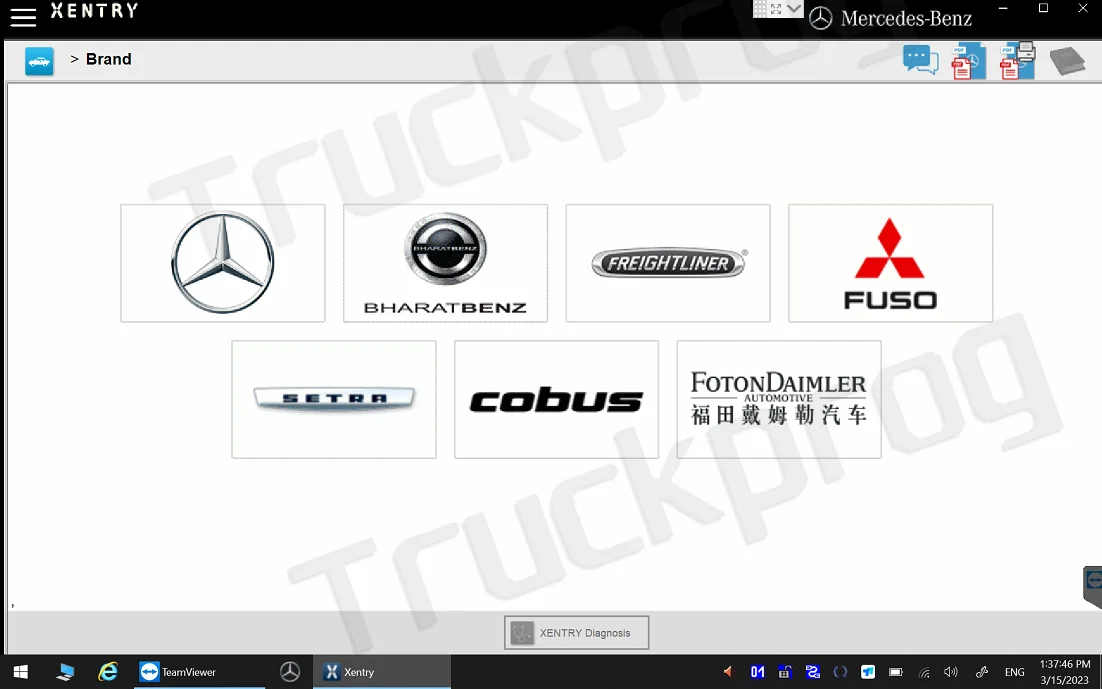Minimize the XENTRY window
The image size is (1102, 689).
tap(1004, 8)
